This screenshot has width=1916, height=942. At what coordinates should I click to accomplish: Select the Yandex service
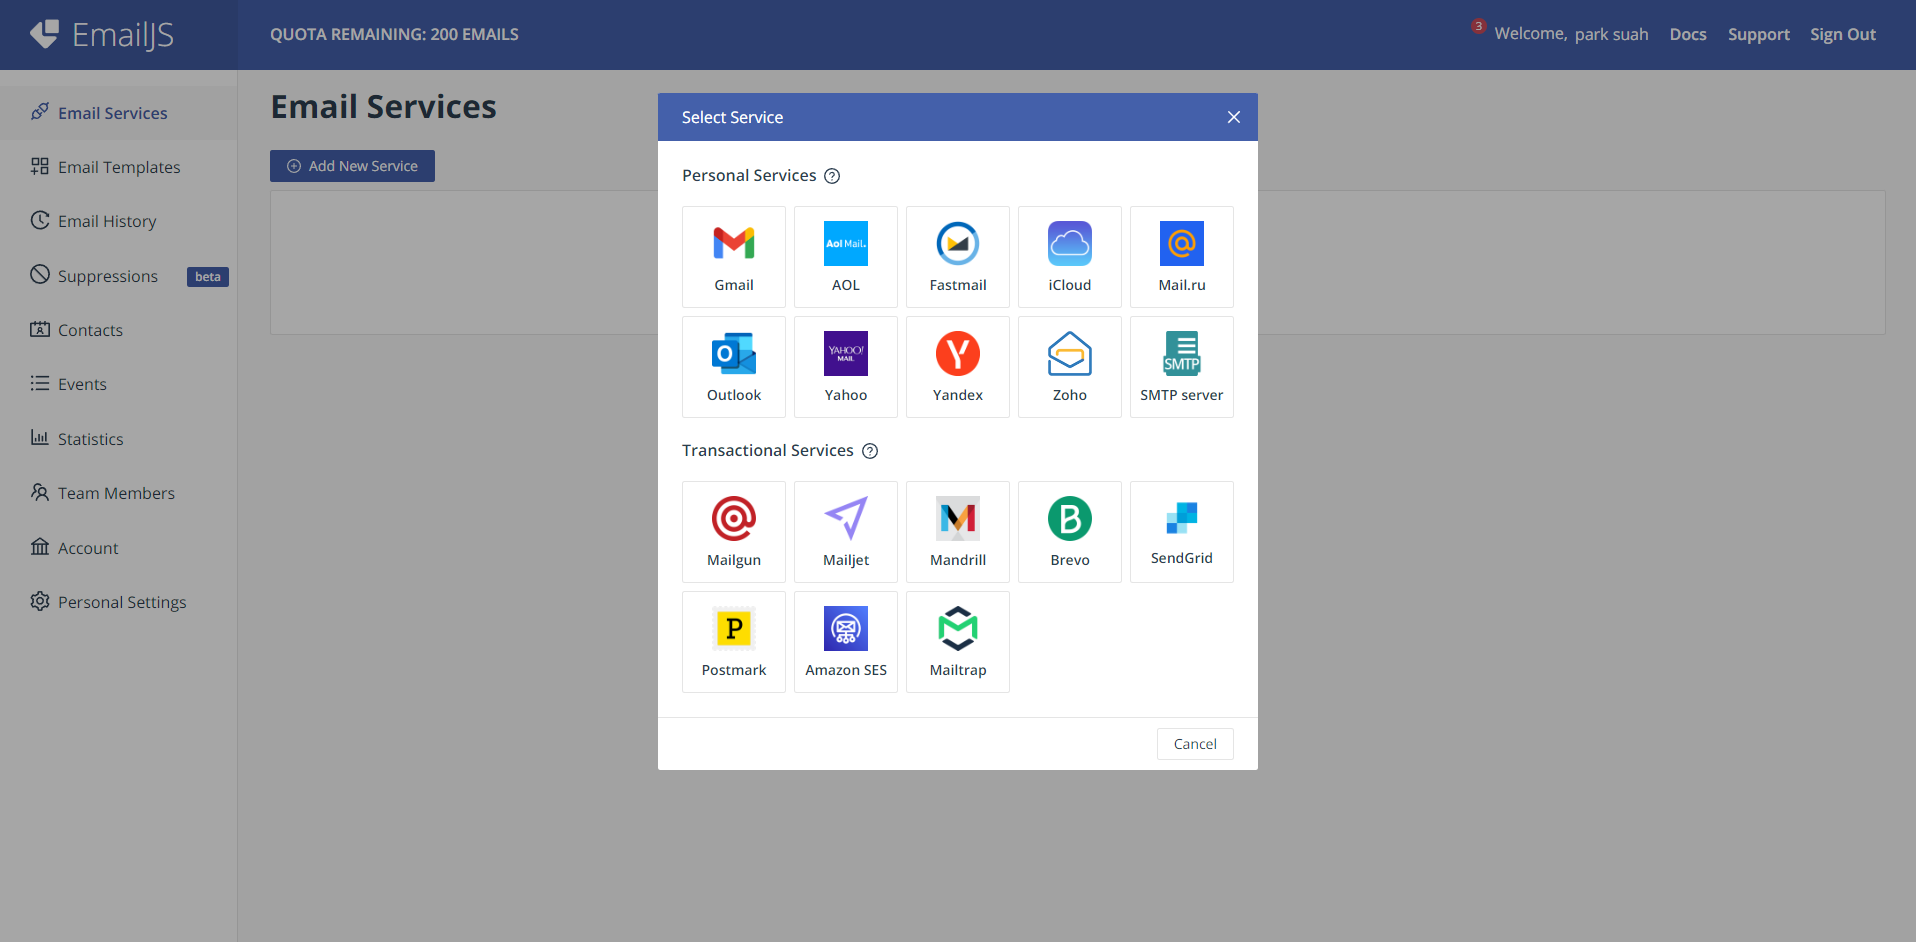click(x=958, y=367)
